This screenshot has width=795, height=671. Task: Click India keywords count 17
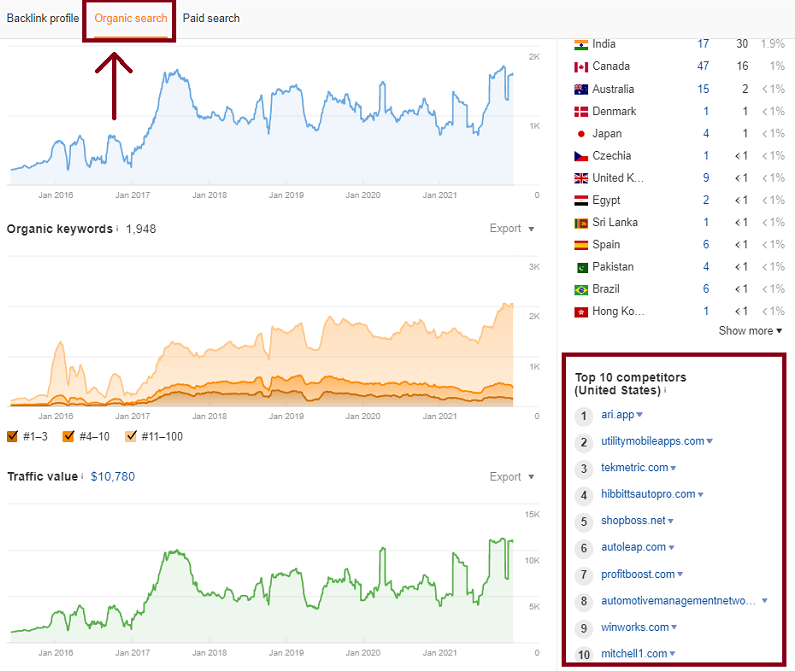[x=703, y=44]
